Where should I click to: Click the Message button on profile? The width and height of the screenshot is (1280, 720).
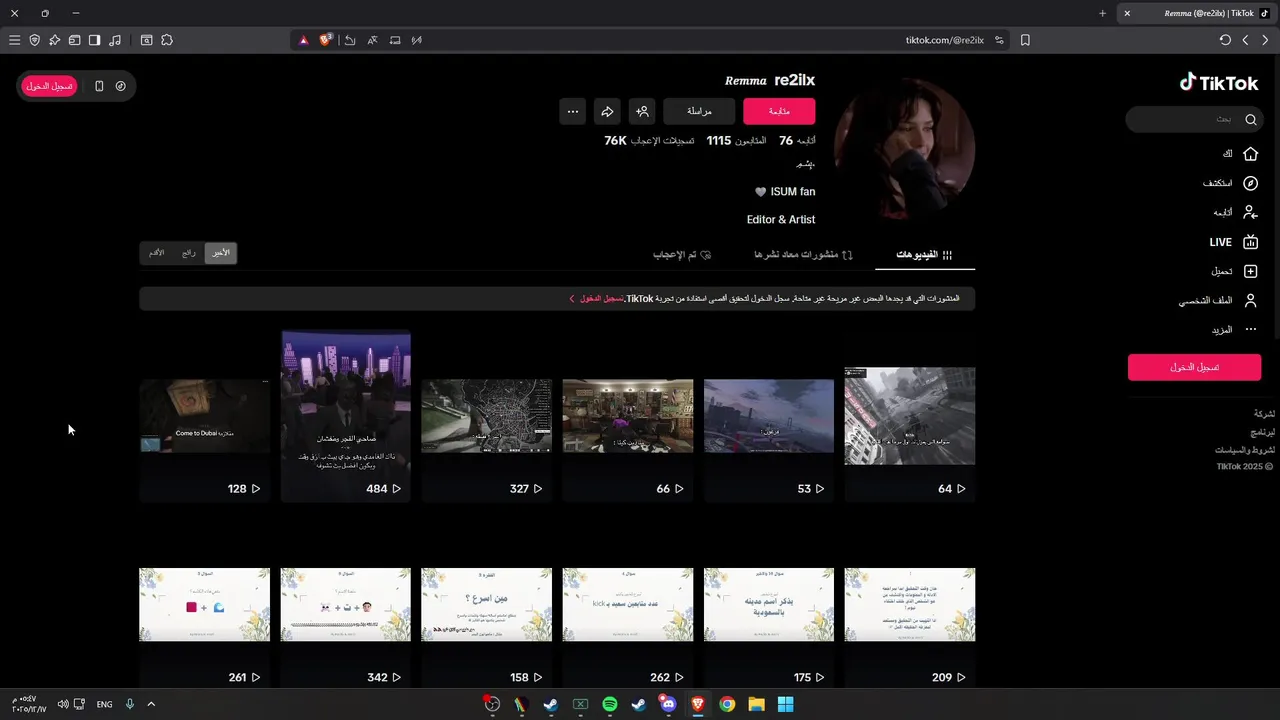point(699,111)
